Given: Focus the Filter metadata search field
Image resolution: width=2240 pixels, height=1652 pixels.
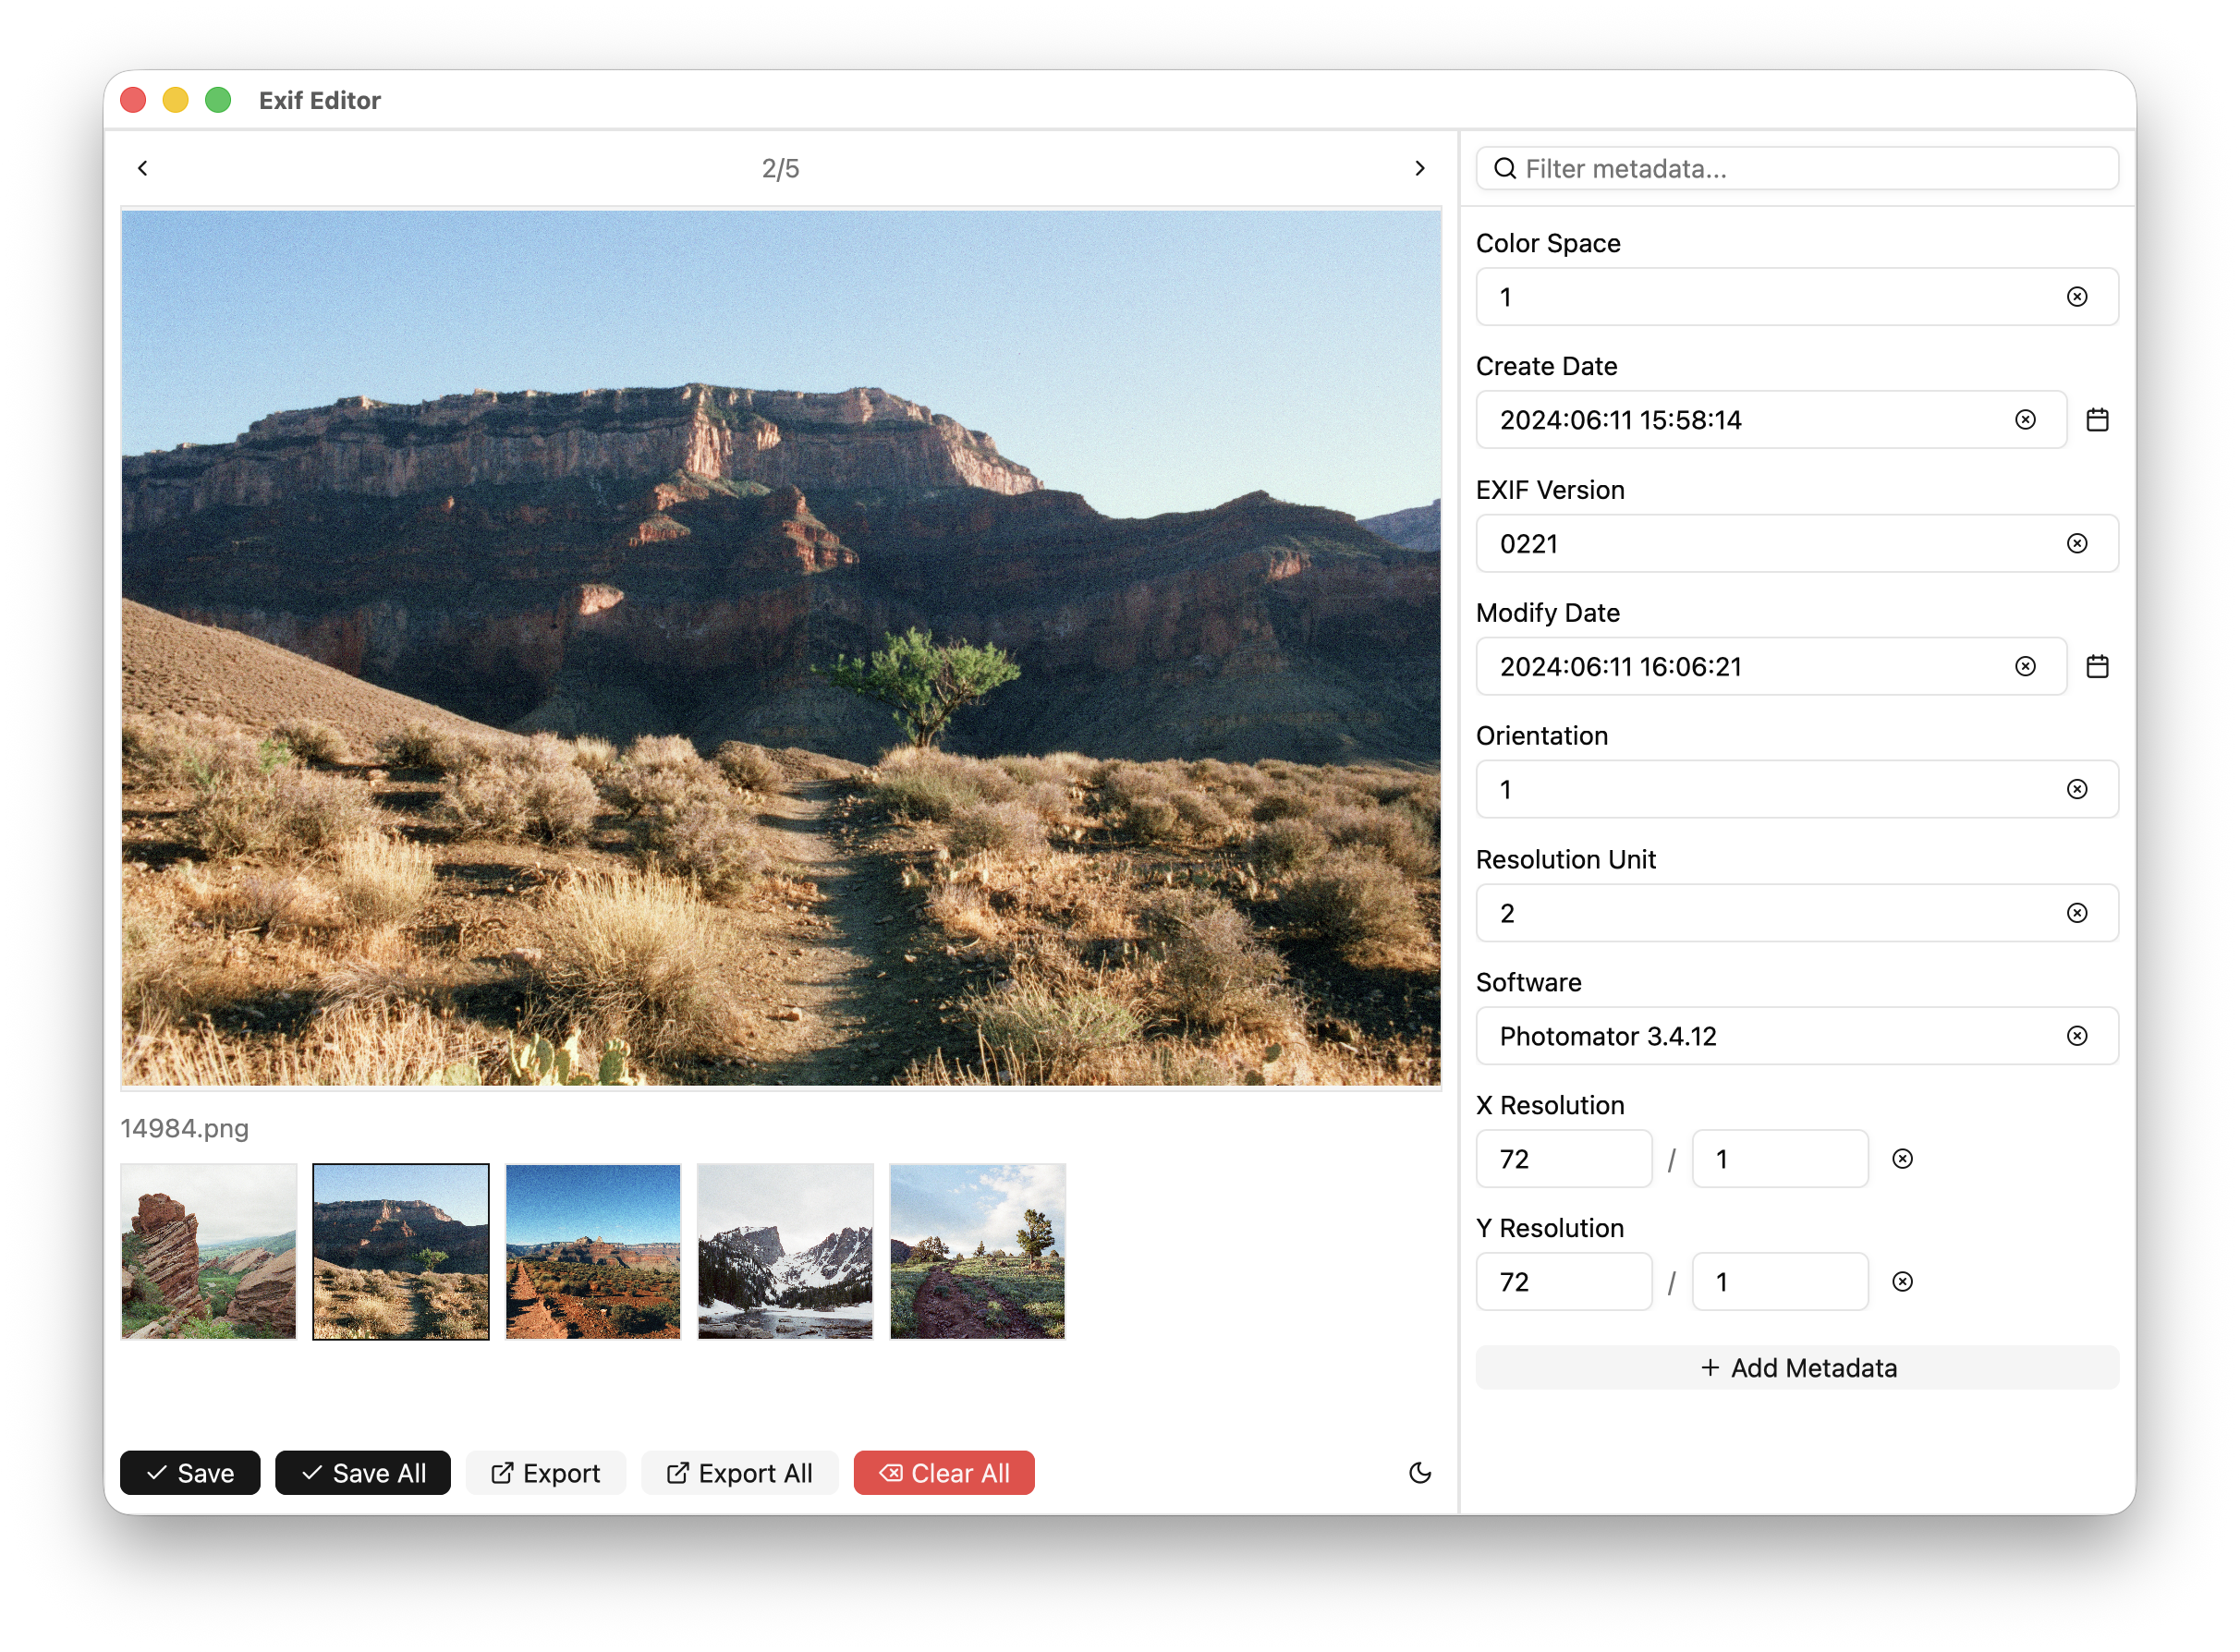Looking at the screenshot, I should tap(1797, 168).
